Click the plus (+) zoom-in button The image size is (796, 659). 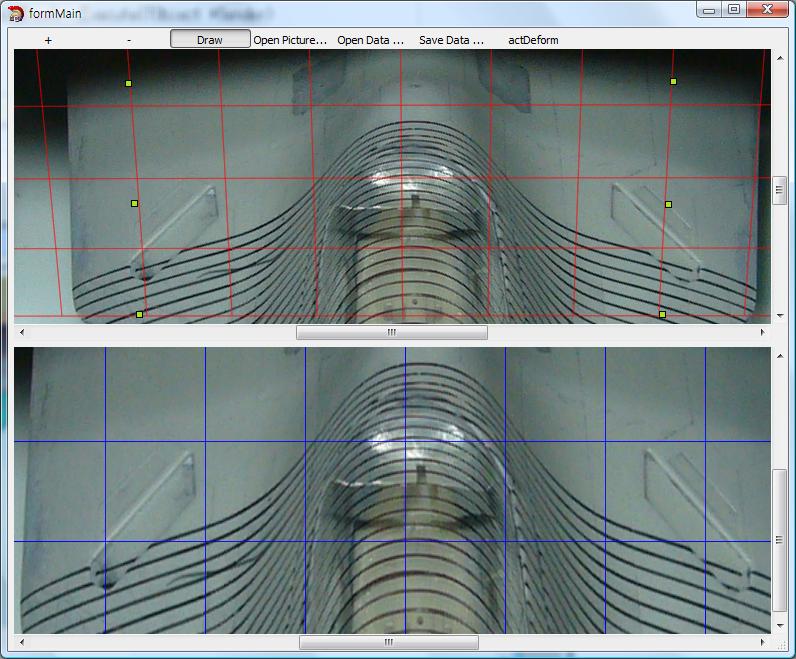pyautogui.click(x=48, y=40)
